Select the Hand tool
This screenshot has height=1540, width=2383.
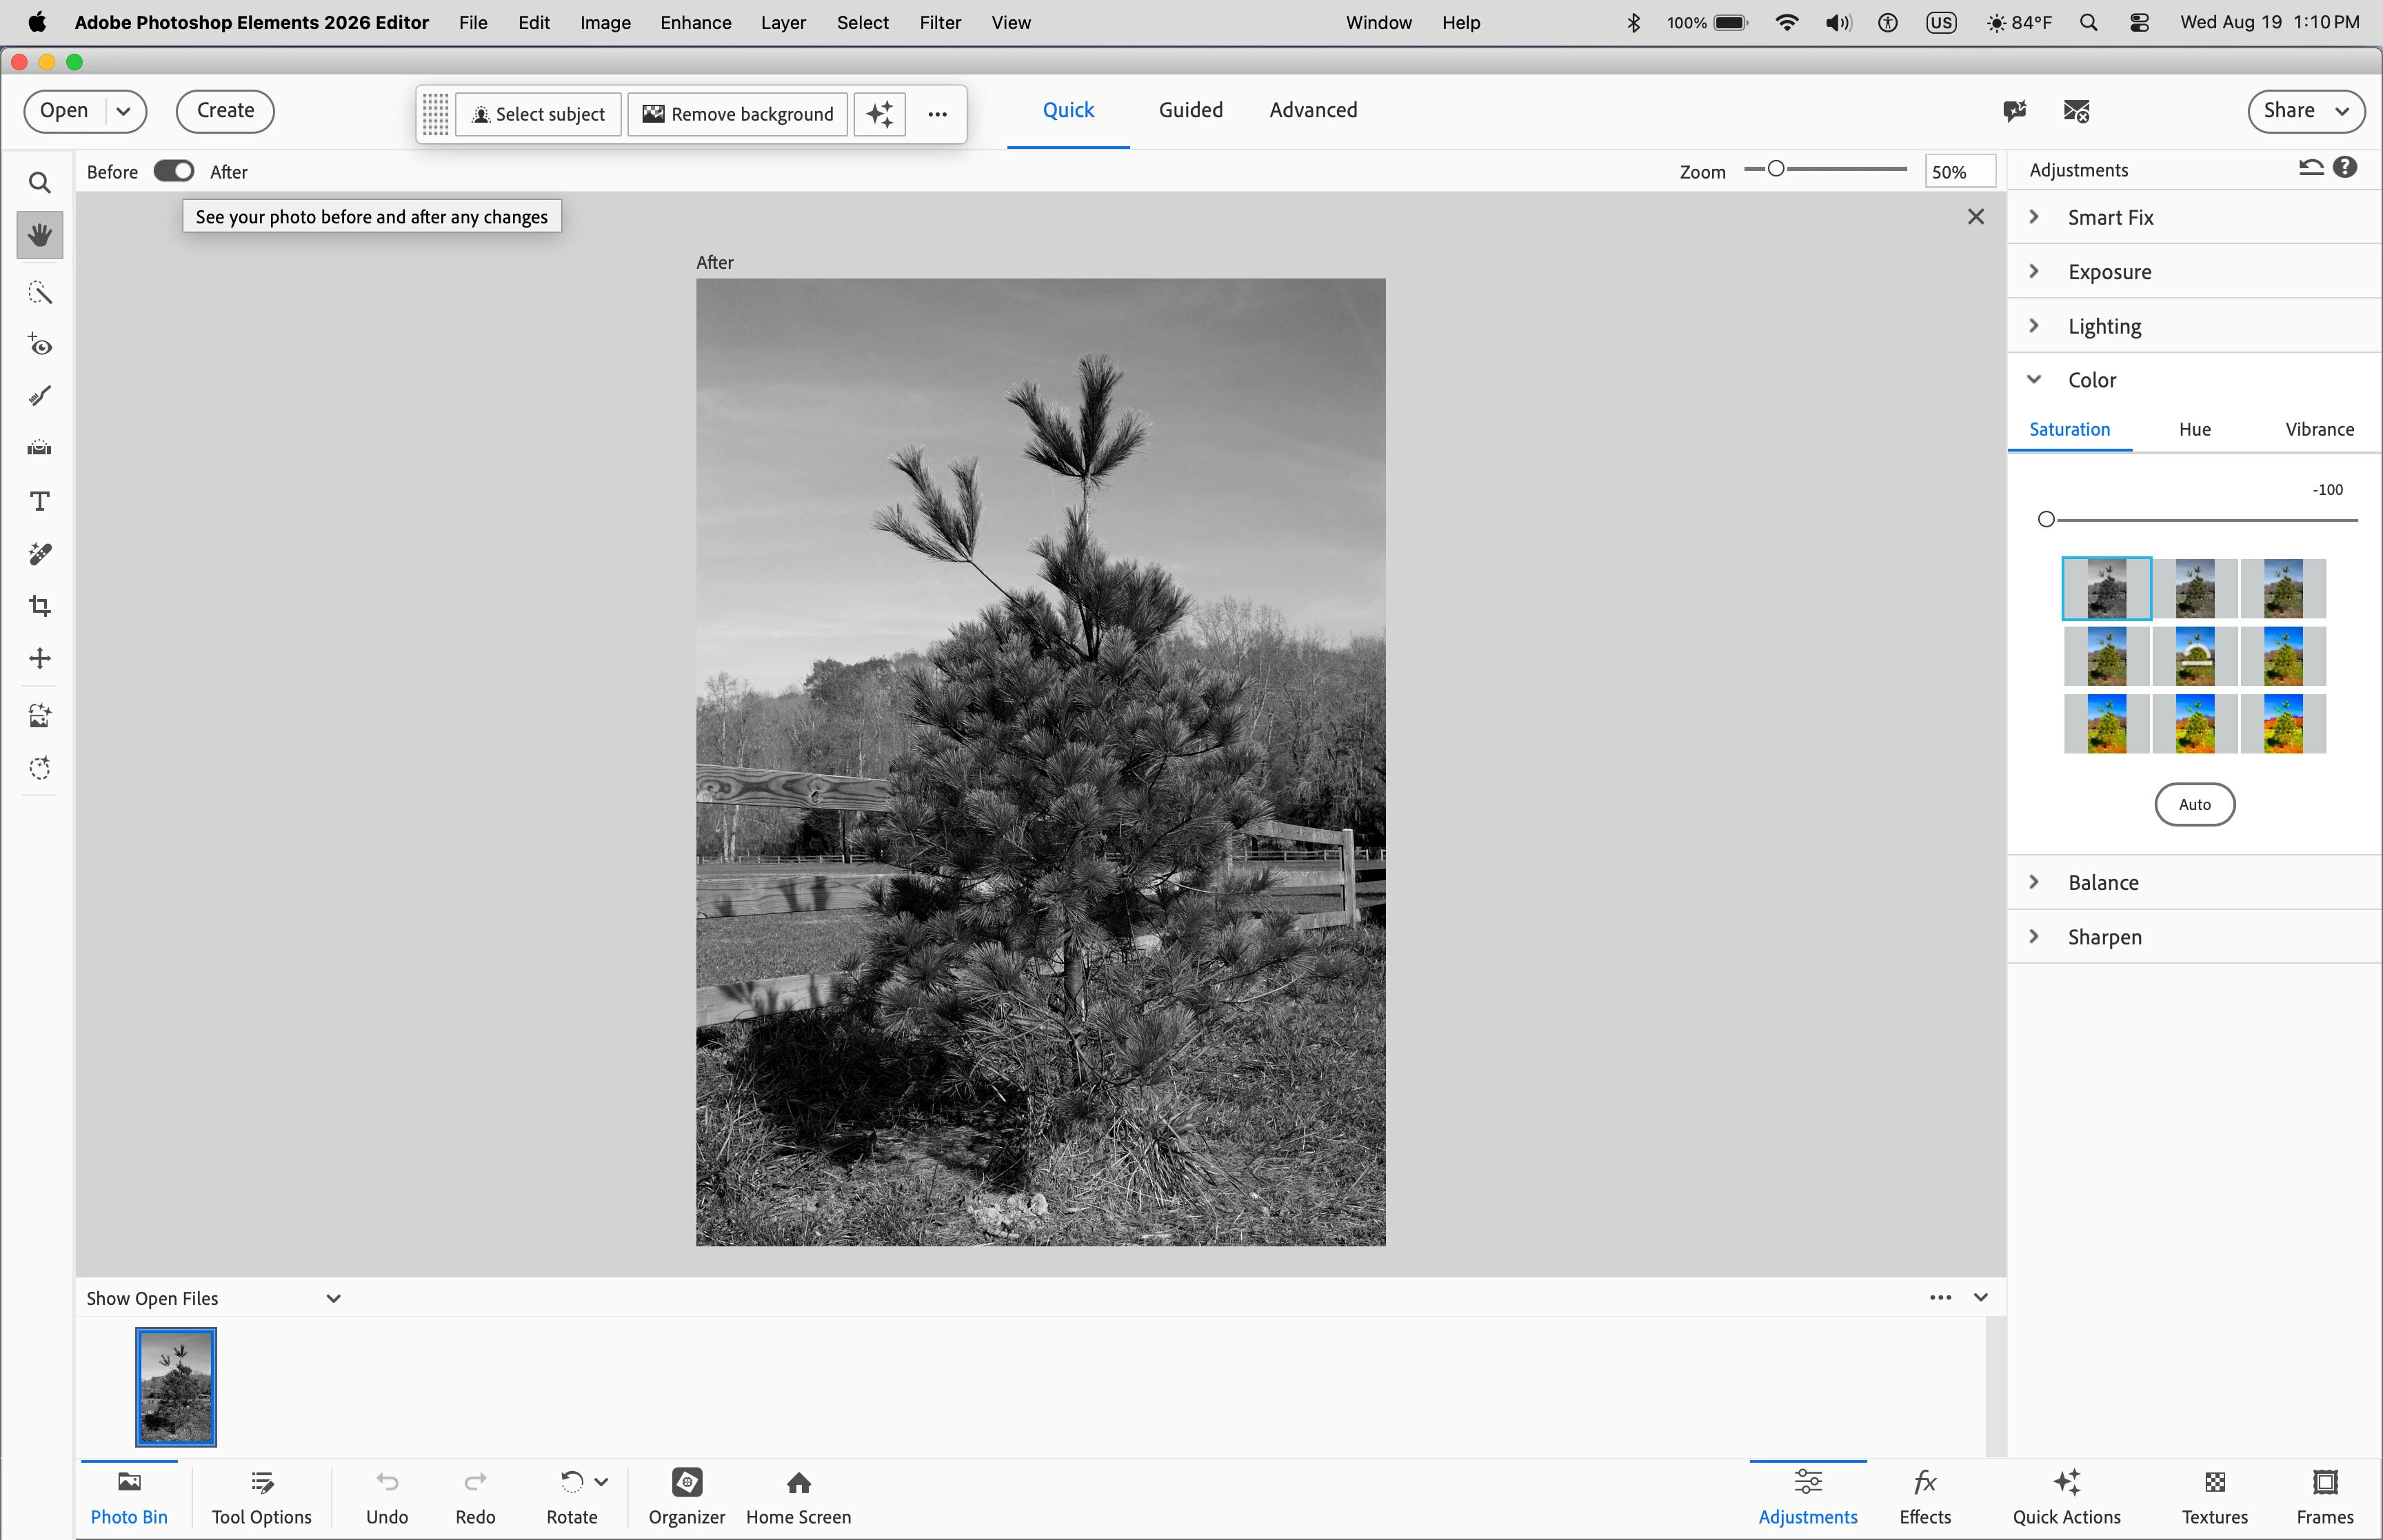click(x=40, y=235)
